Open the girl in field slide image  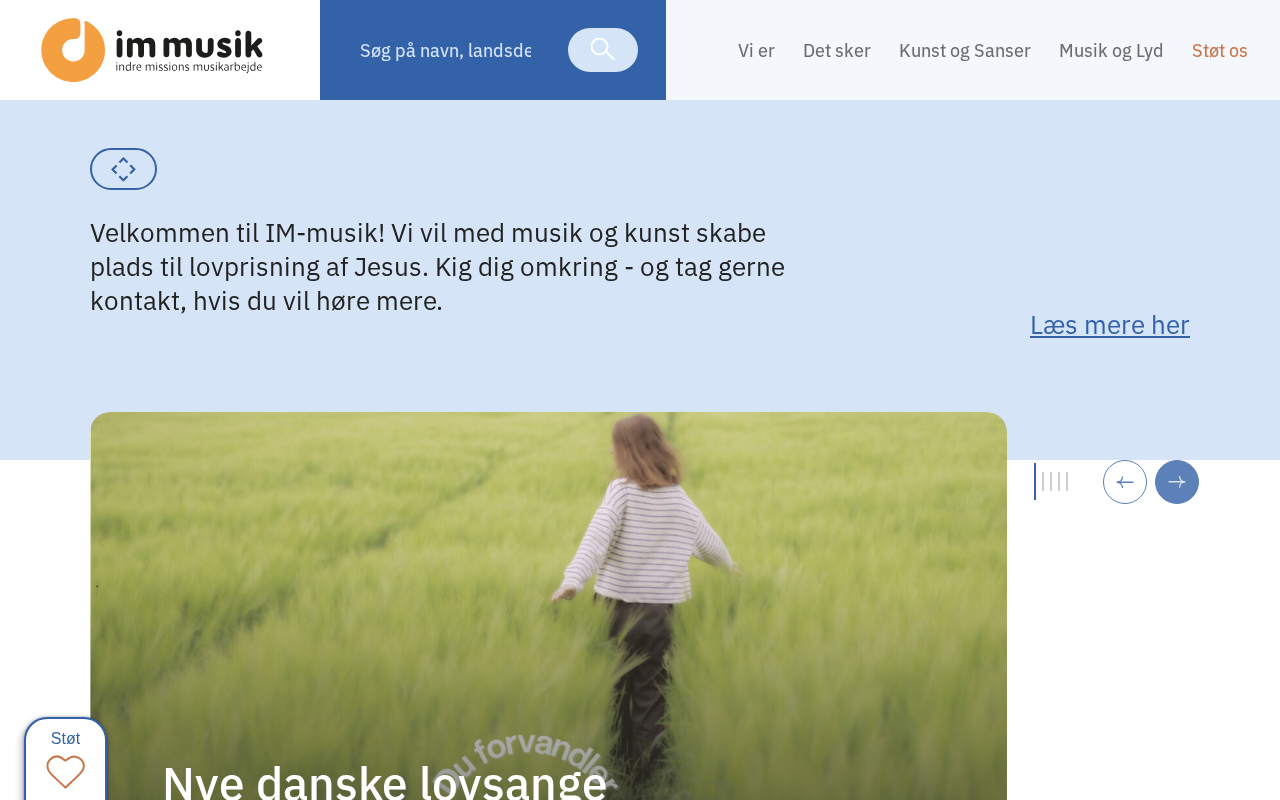548,606
